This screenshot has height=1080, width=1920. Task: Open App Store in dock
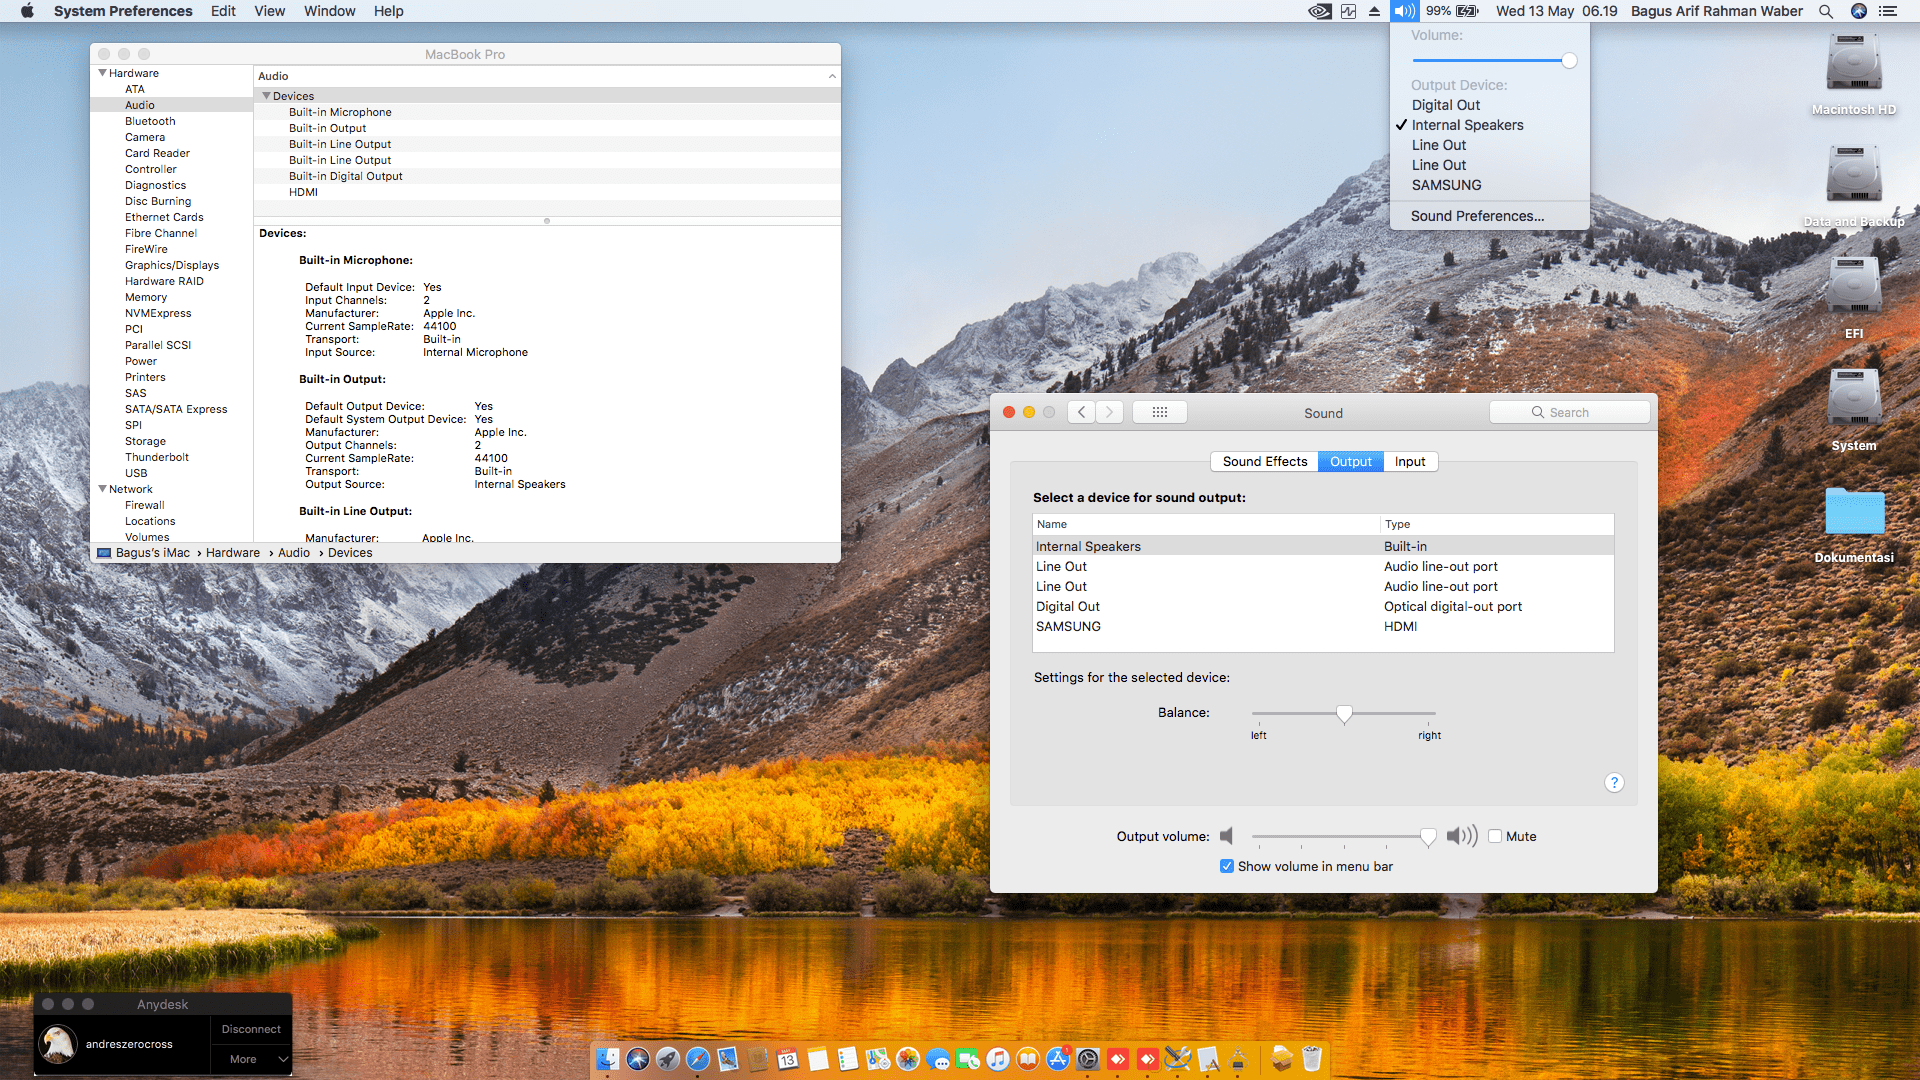coord(1058,1059)
